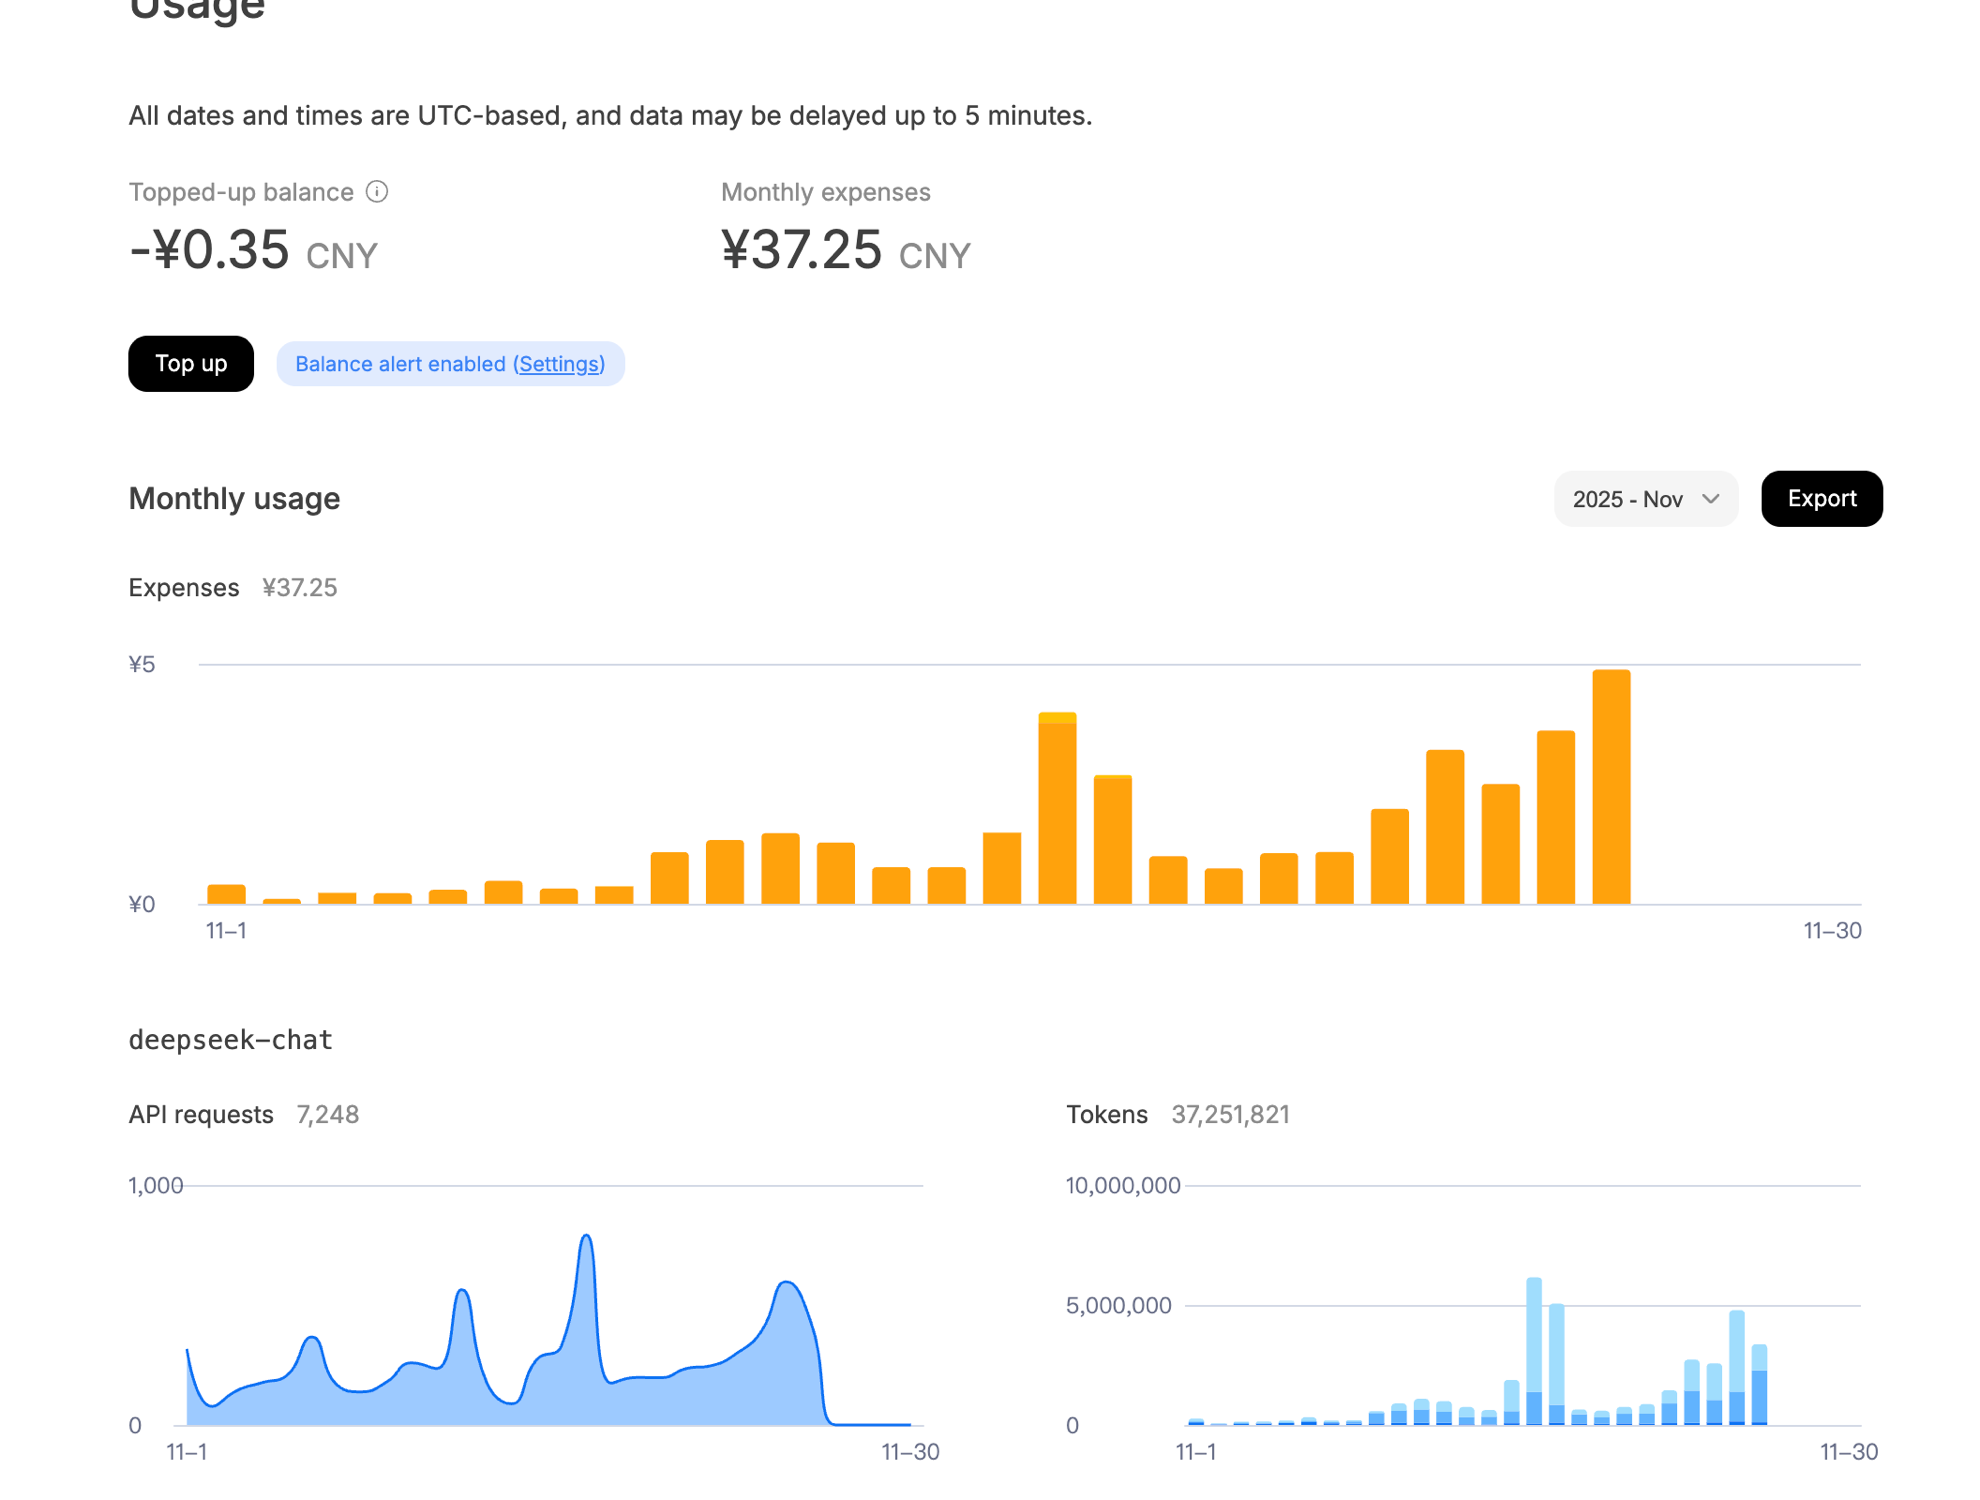Image resolution: width=1980 pixels, height=1500 pixels.
Task: Click the last blue Tokens bar
Action: pos(1759,1390)
